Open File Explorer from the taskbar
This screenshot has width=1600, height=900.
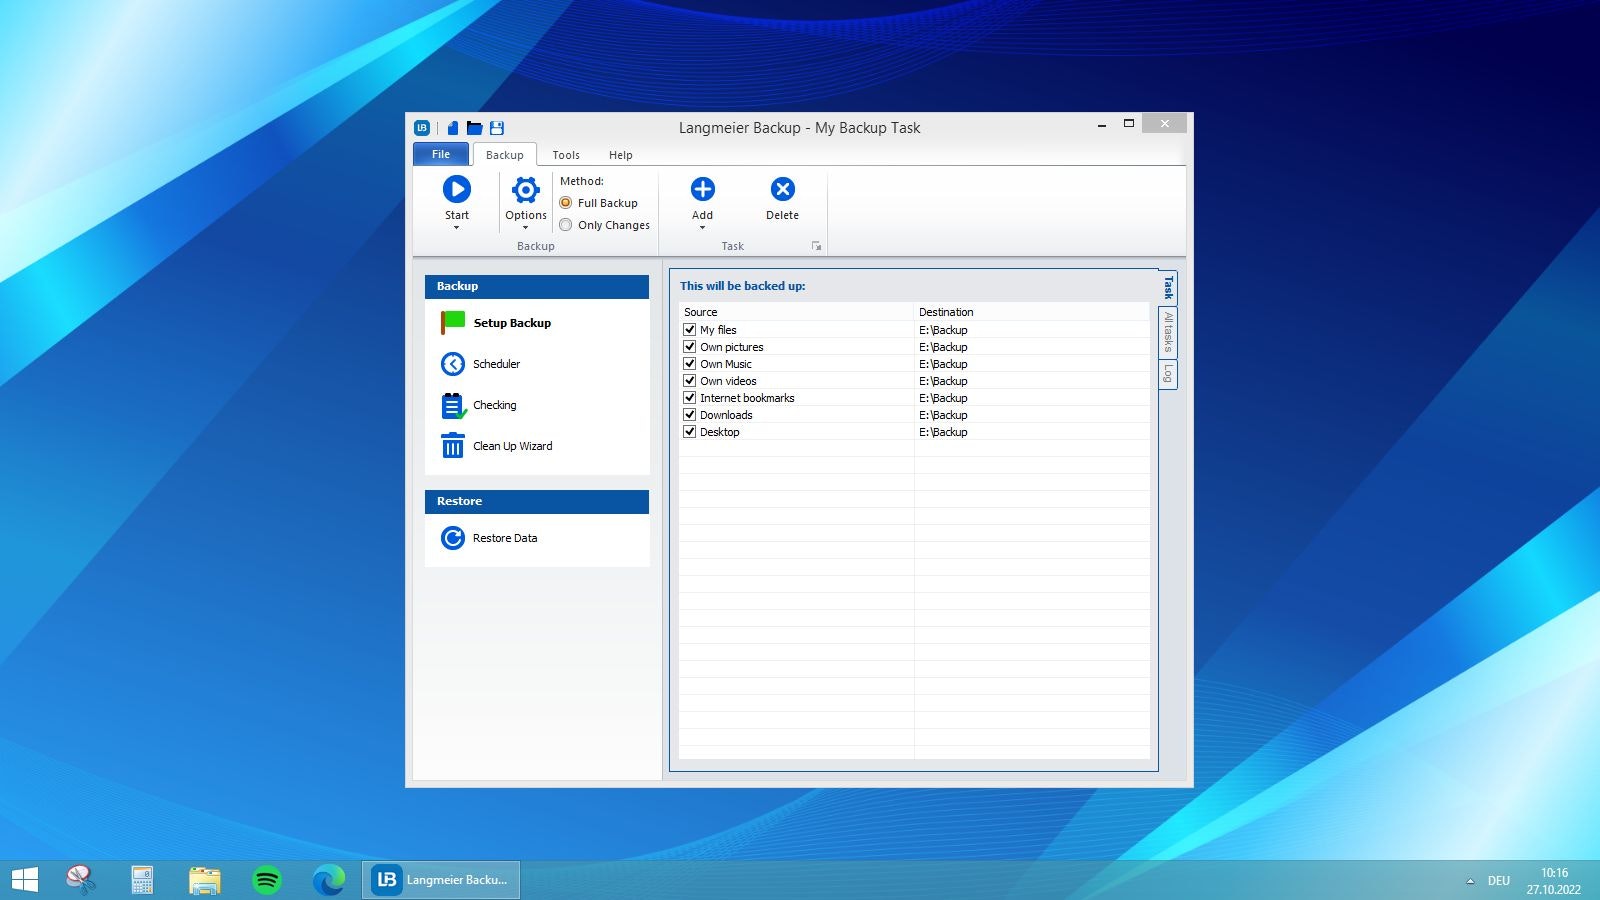point(204,880)
